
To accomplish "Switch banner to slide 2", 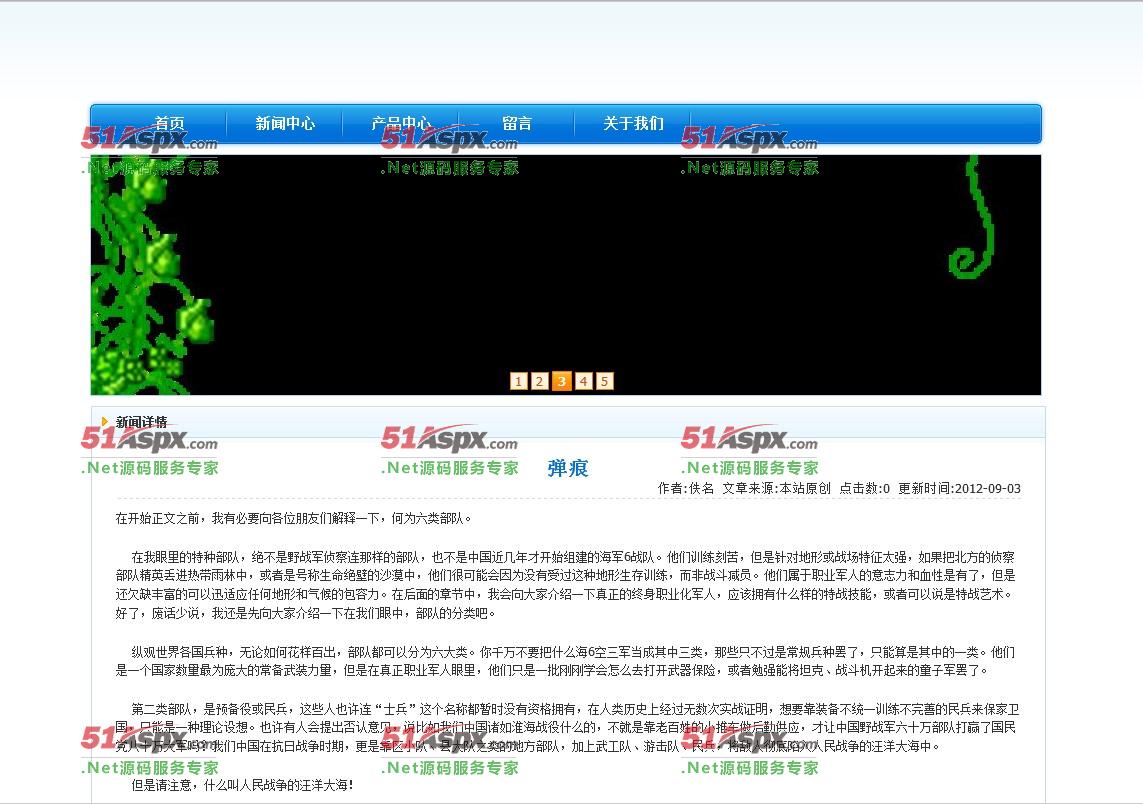I will click(539, 381).
